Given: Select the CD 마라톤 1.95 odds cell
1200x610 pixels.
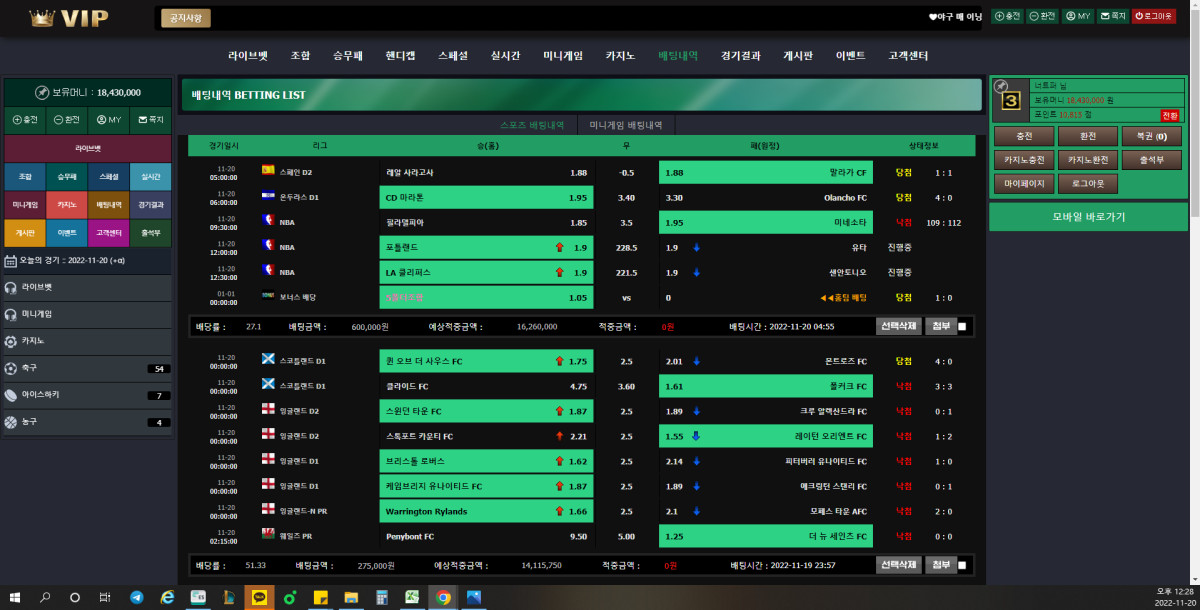Looking at the screenshot, I should (486, 197).
